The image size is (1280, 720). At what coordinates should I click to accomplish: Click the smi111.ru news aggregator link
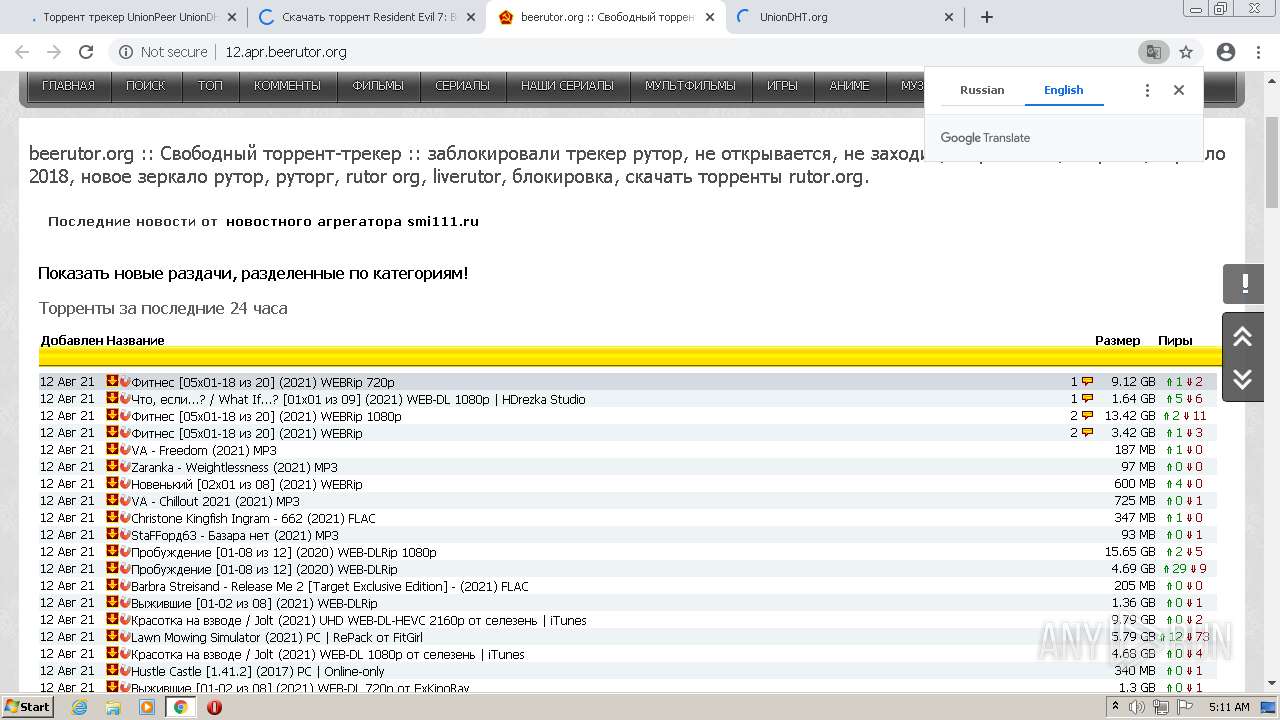click(x=352, y=221)
